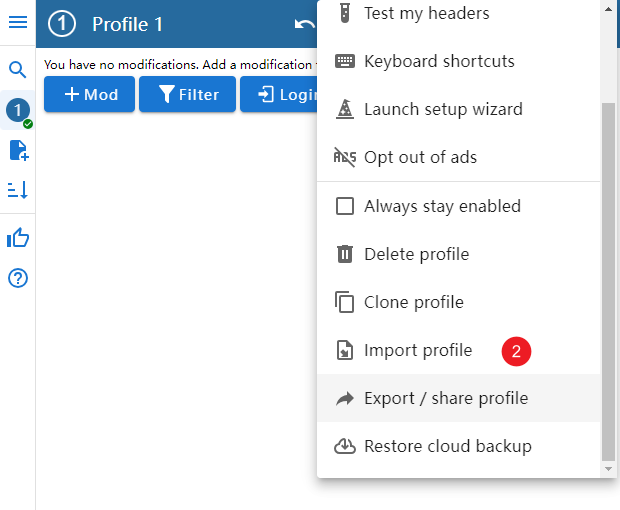
Task: Select the Profile 1 badge in the sidebar
Action: [x=18, y=110]
